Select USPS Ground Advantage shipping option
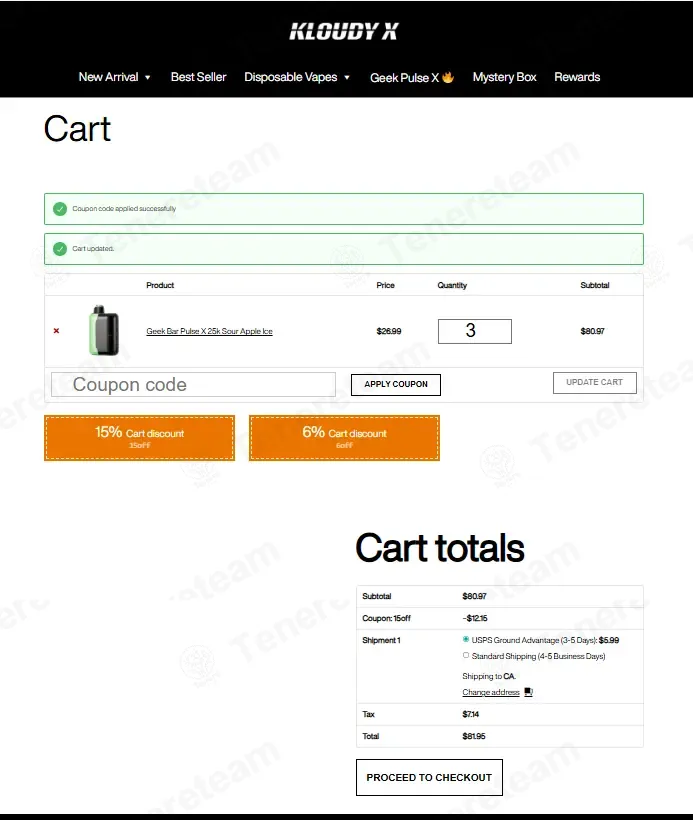Image resolution: width=693 pixels, height=820 pixels. click(x=465, y=639)
